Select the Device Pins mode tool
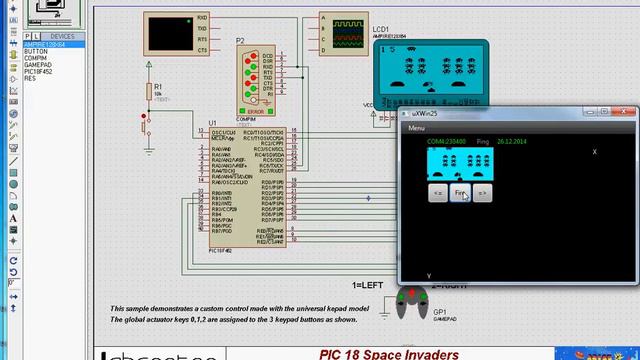Screen dimensions: 640x360 [x=13, y=79]
